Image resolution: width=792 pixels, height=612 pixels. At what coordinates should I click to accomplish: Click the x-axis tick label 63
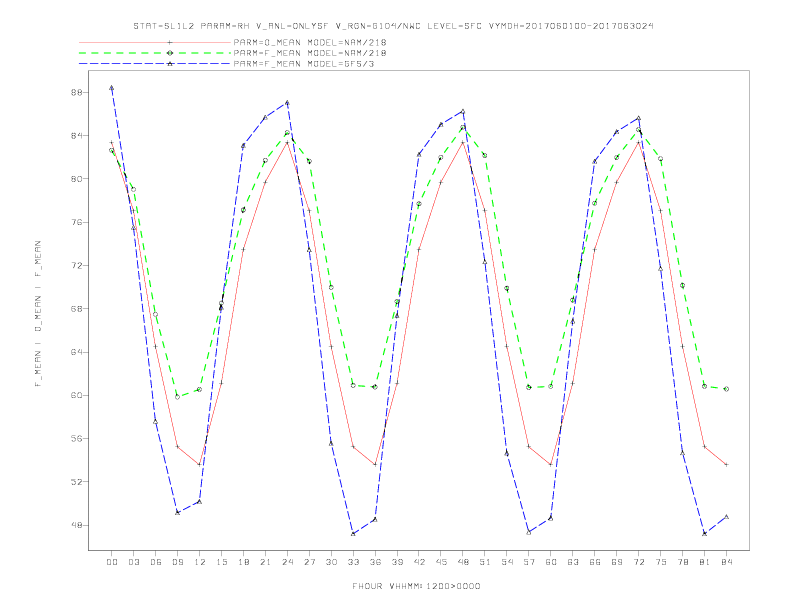click(573, 562)
